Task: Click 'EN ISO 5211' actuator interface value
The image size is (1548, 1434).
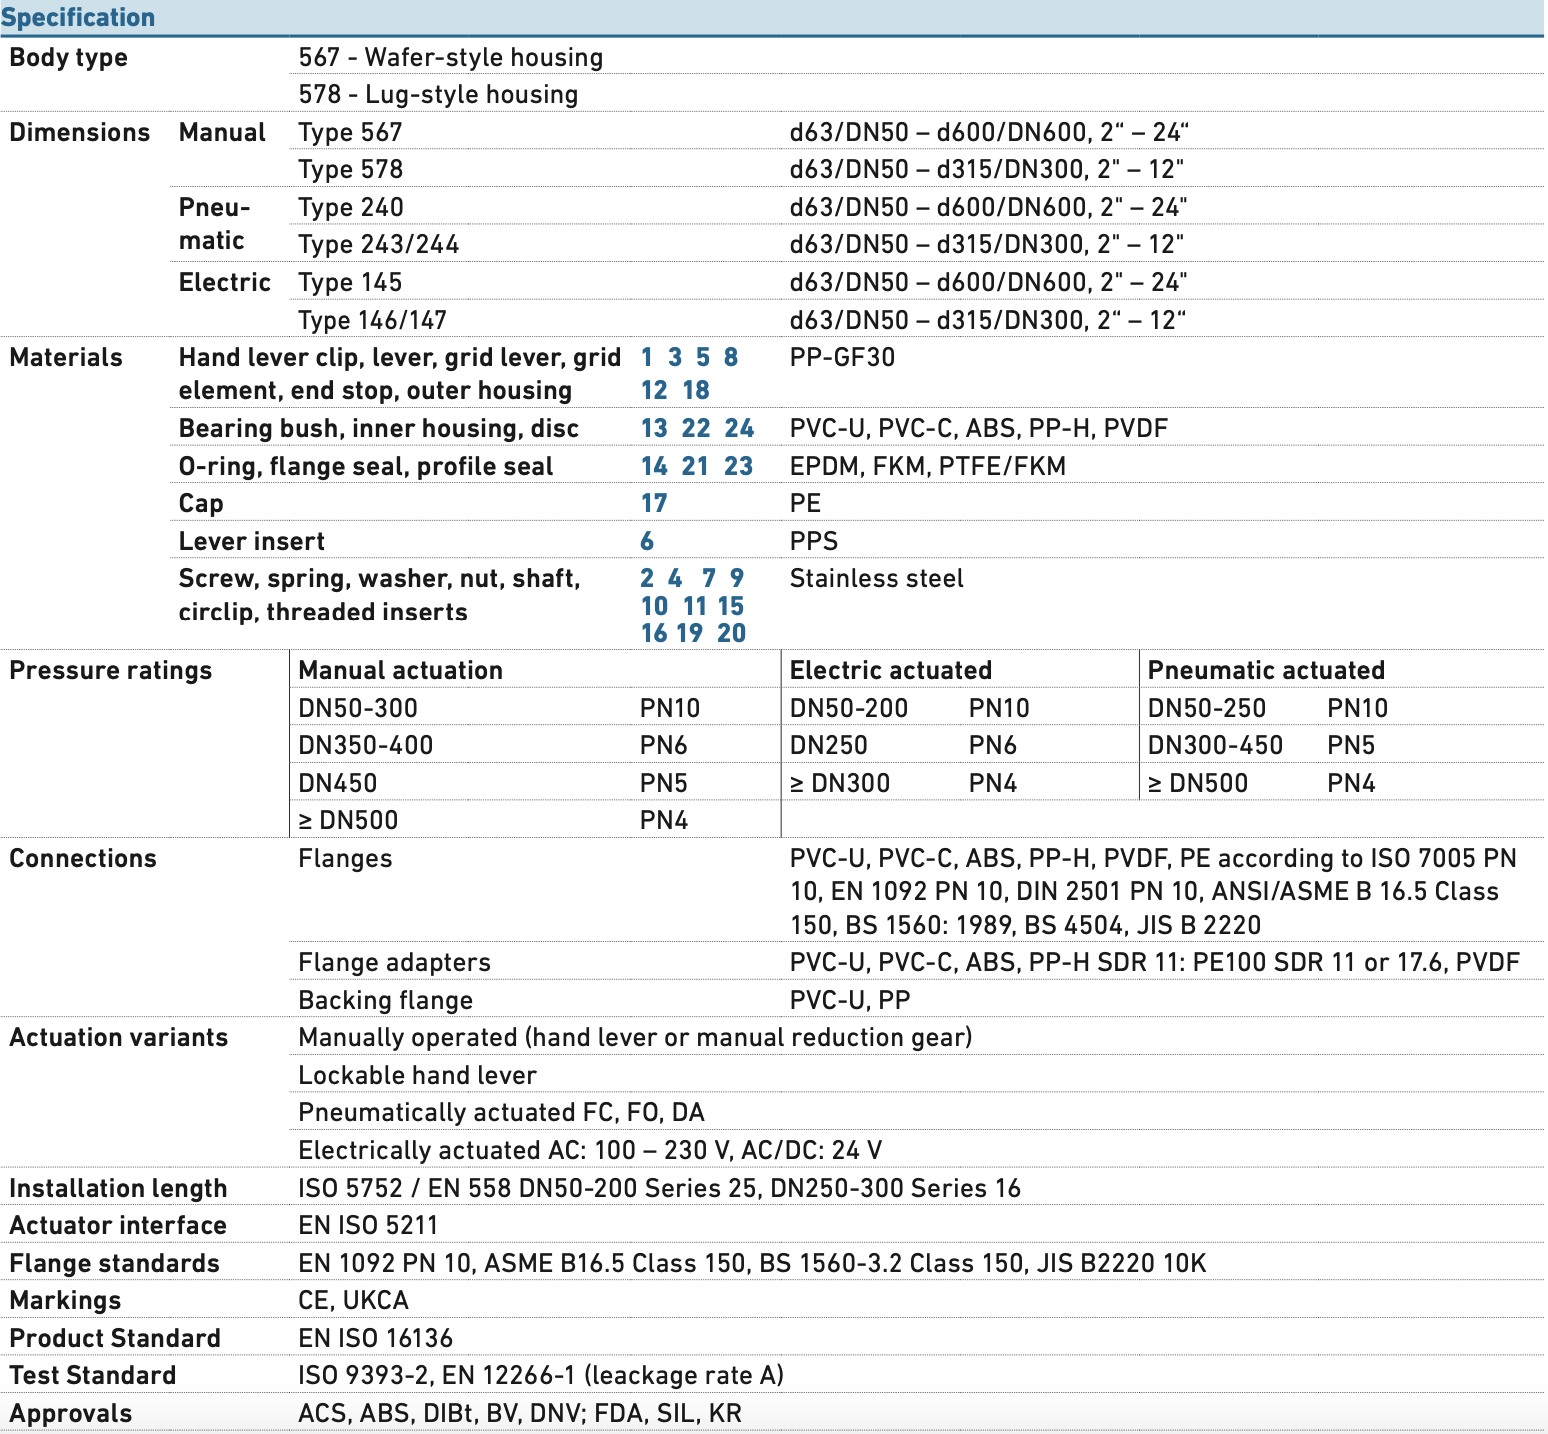Action: click(368, 1225)
